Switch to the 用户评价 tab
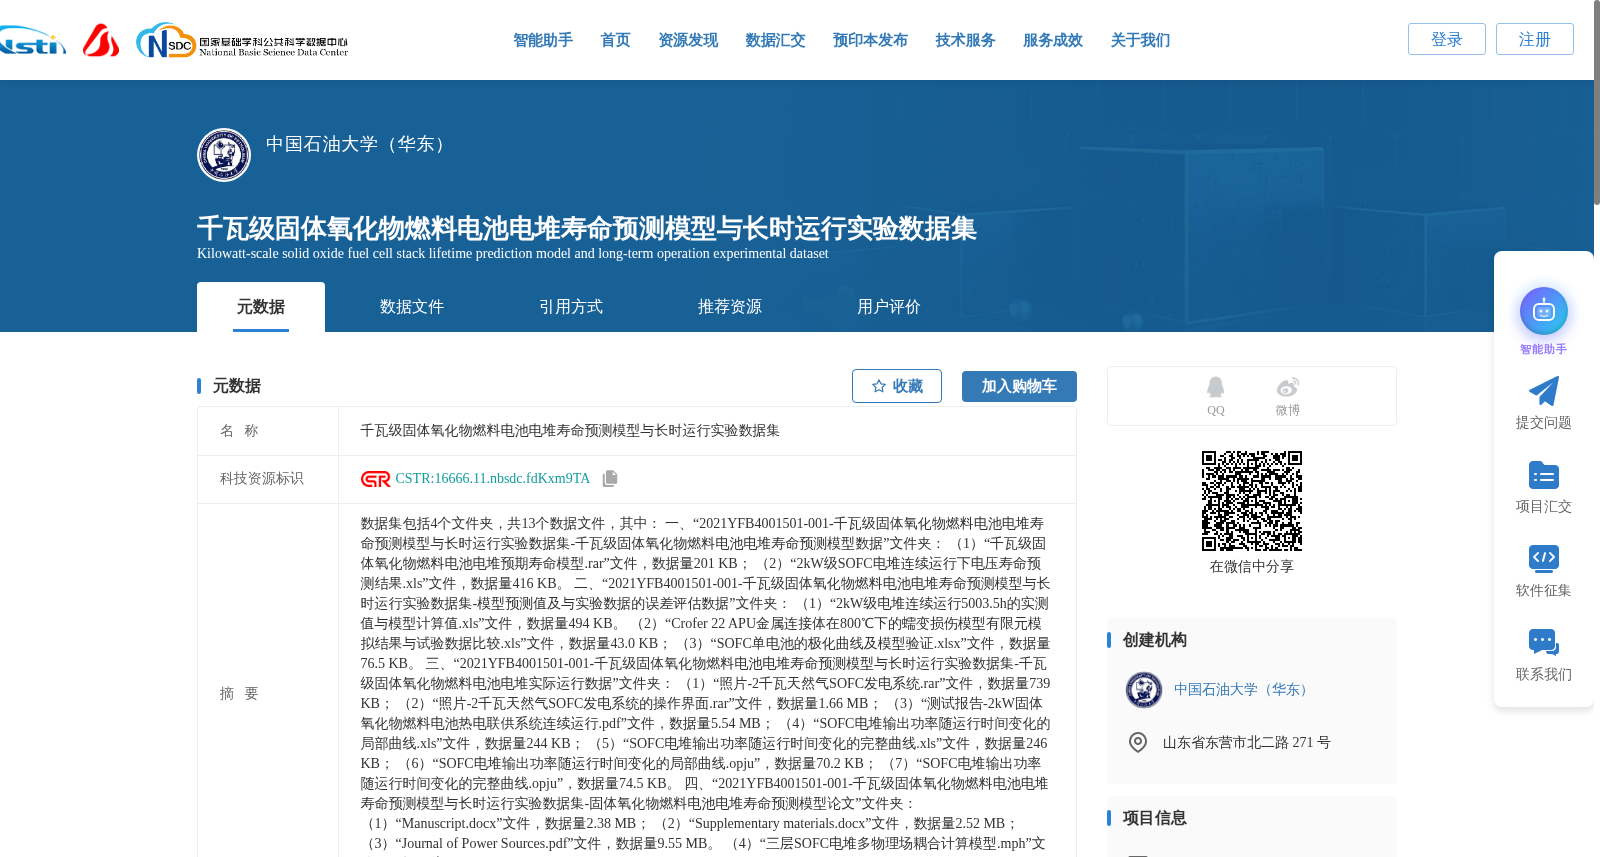The height and width of the screenshot is (857, 1600). click(x=889, y=307)
